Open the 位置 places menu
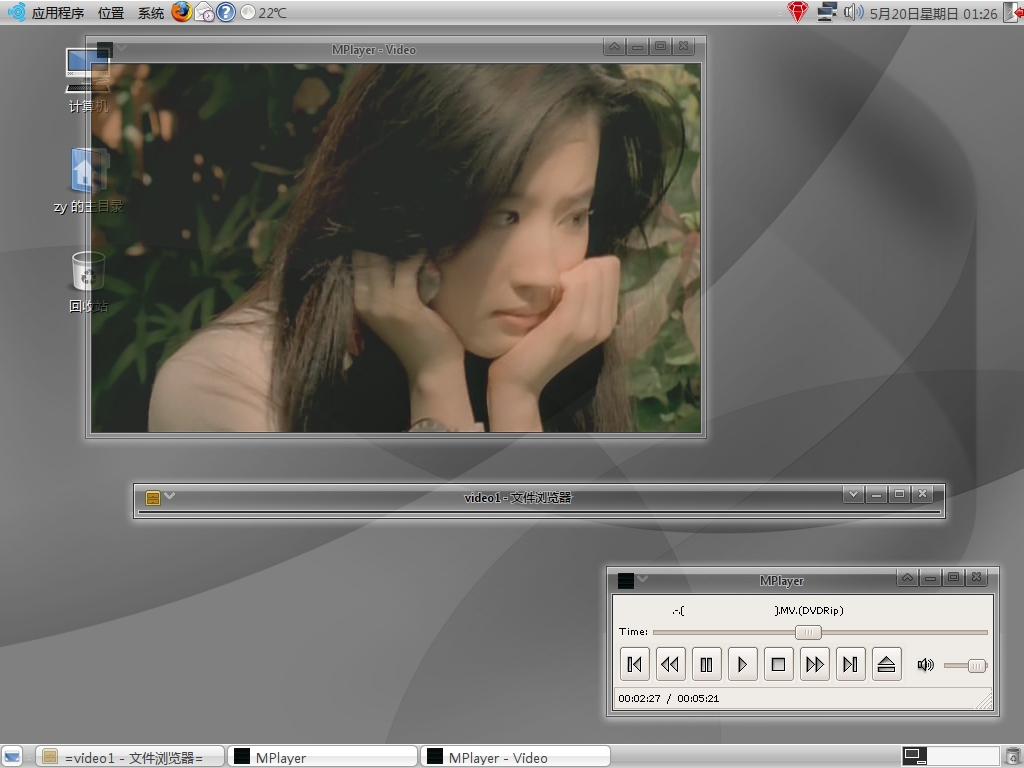The width and height of the screenshot is (1024, 768). coord(111,13)
